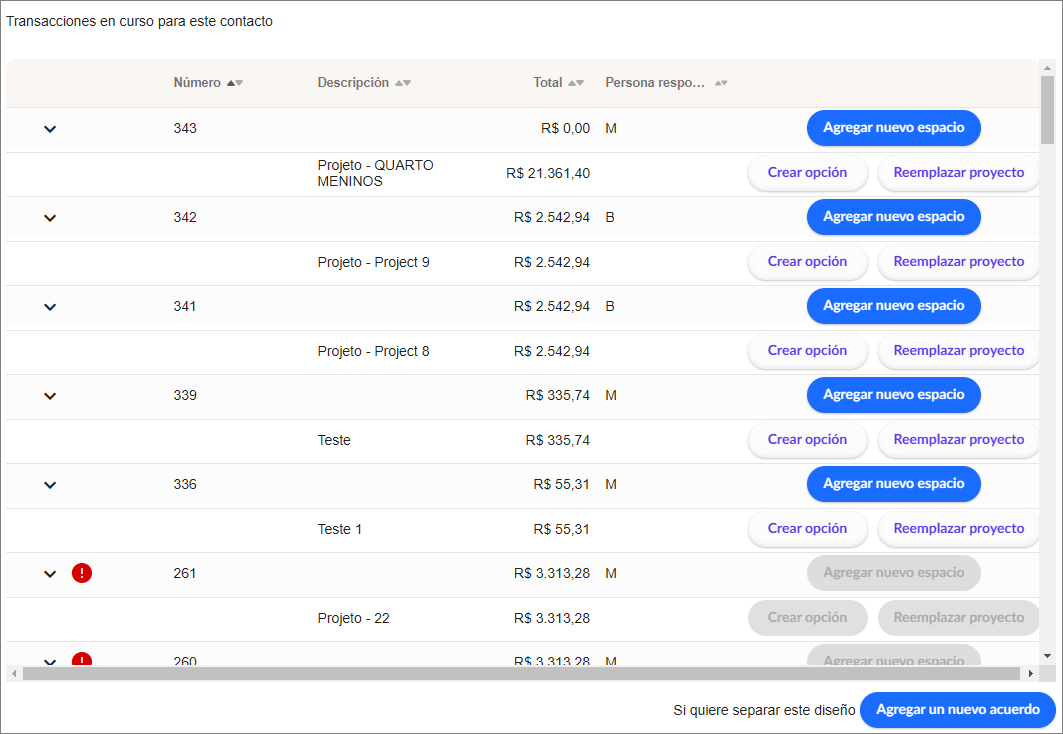This screenshot has width=1063, height=734.
Task: Replace project for Projeto - QUARTO MENINOS
Action: pos(959,173)
